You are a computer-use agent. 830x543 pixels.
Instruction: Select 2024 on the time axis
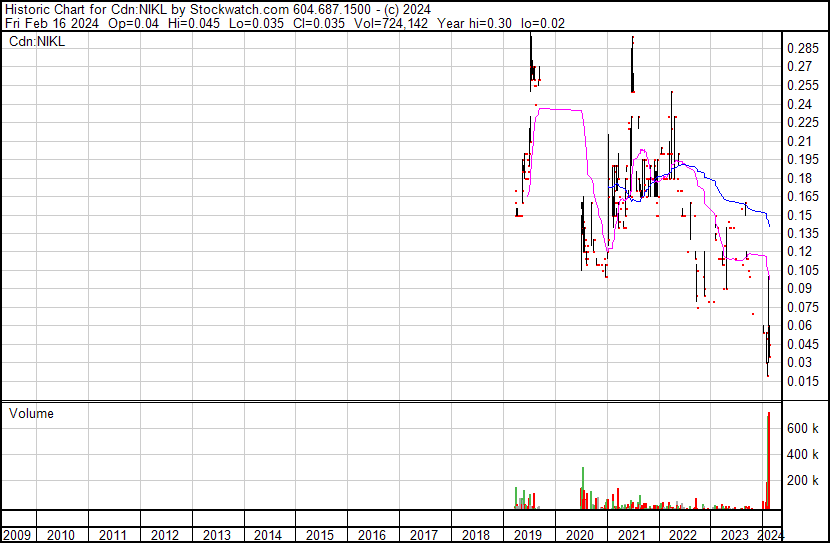click(768, 535)
